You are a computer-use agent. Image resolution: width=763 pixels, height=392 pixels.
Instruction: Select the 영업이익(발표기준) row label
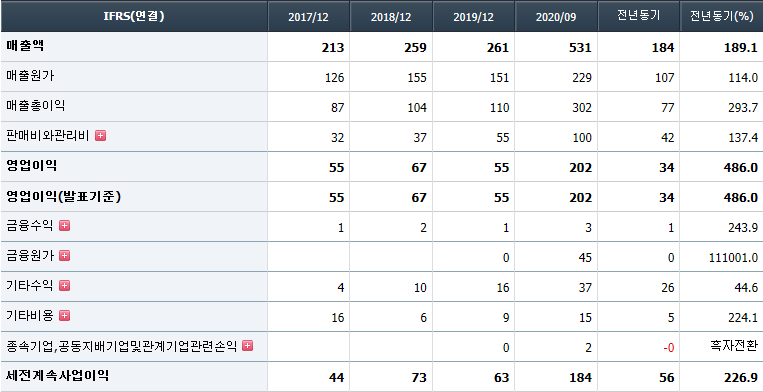tap(63, 196)
